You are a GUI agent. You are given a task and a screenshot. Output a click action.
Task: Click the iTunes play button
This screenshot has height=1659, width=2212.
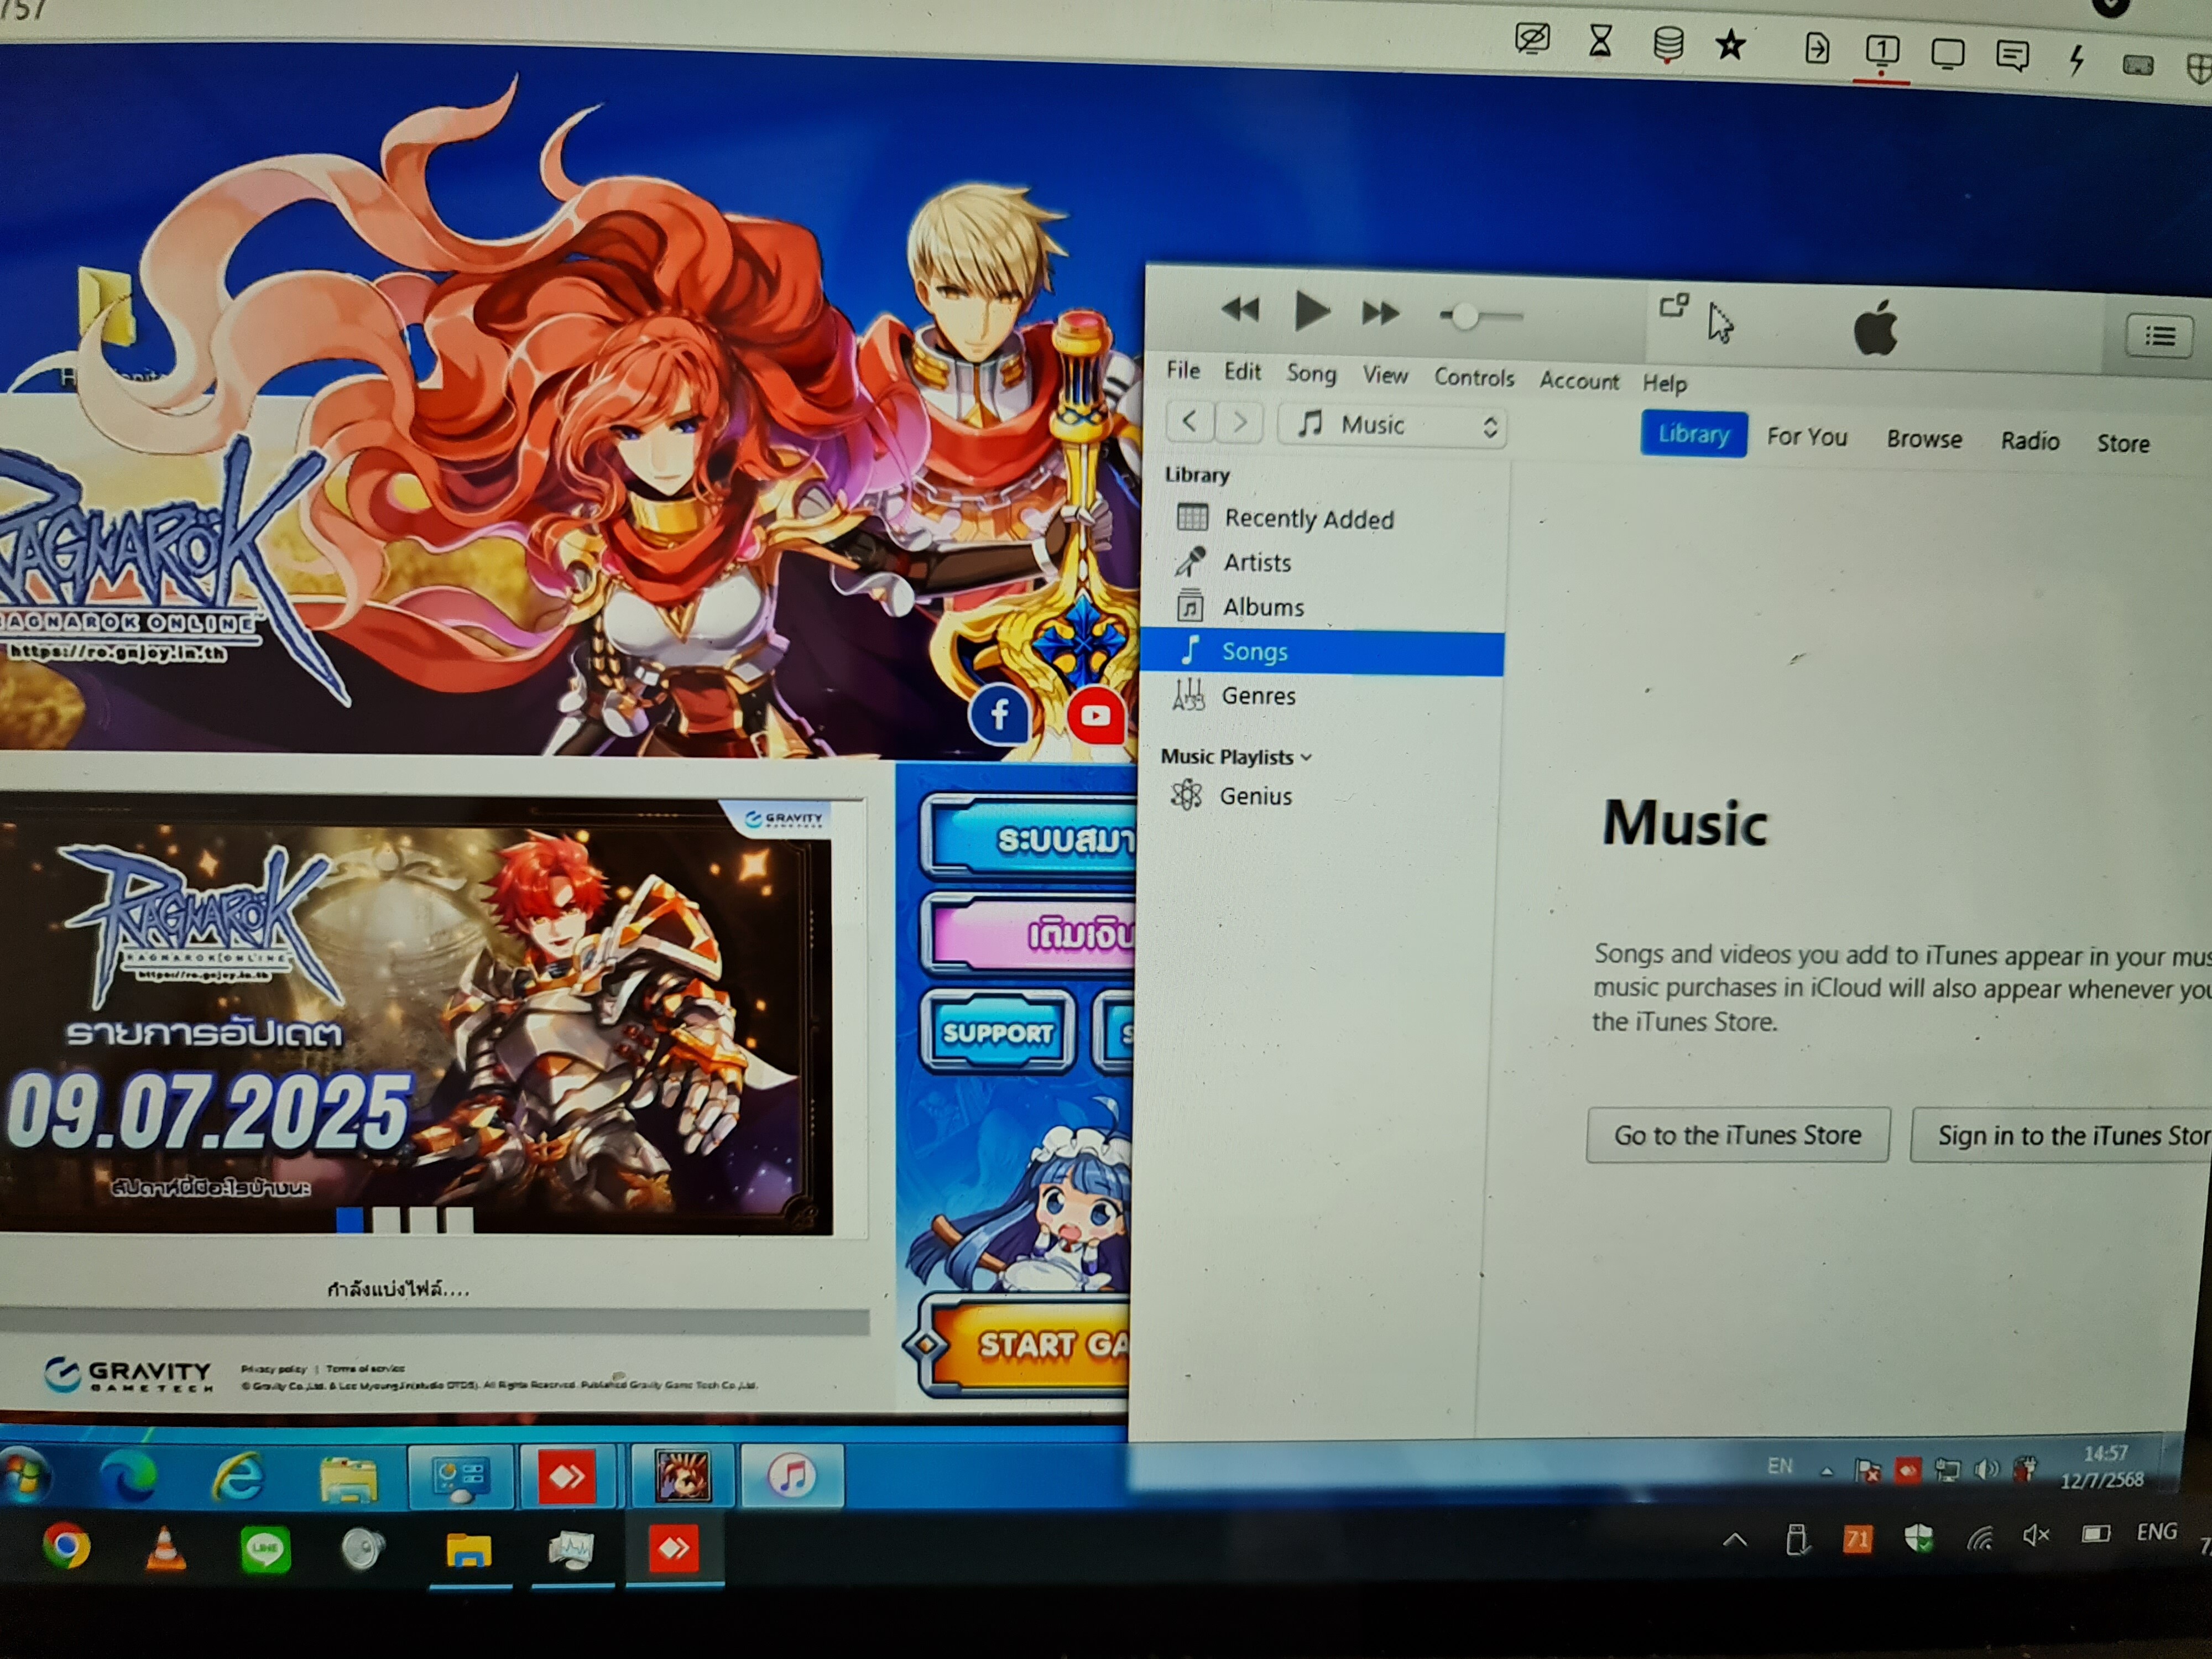(x=1311, y=311)
